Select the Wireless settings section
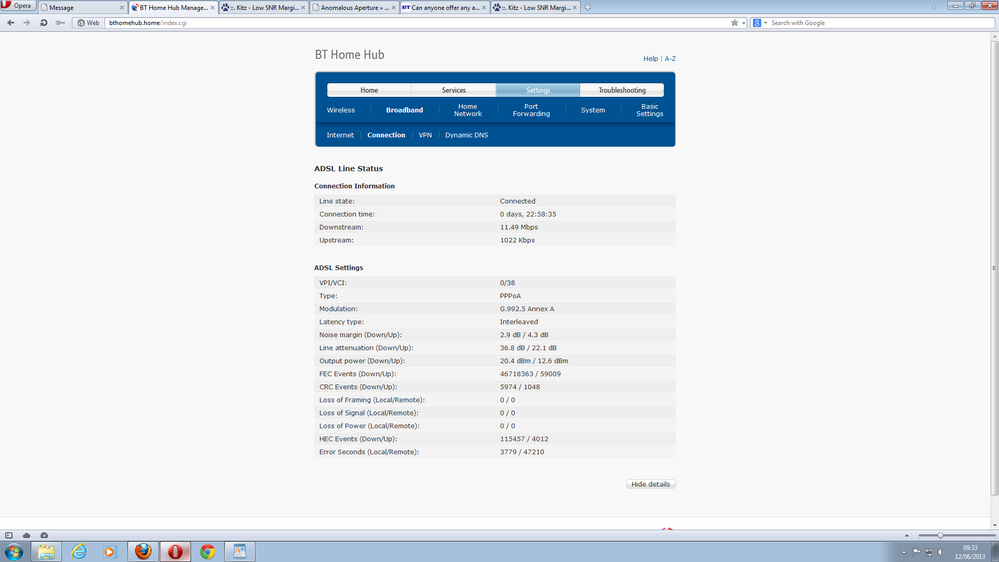Image resolution: width=999 pixels, height=562 pixels. pyautogui.click(x=341, y=110)
